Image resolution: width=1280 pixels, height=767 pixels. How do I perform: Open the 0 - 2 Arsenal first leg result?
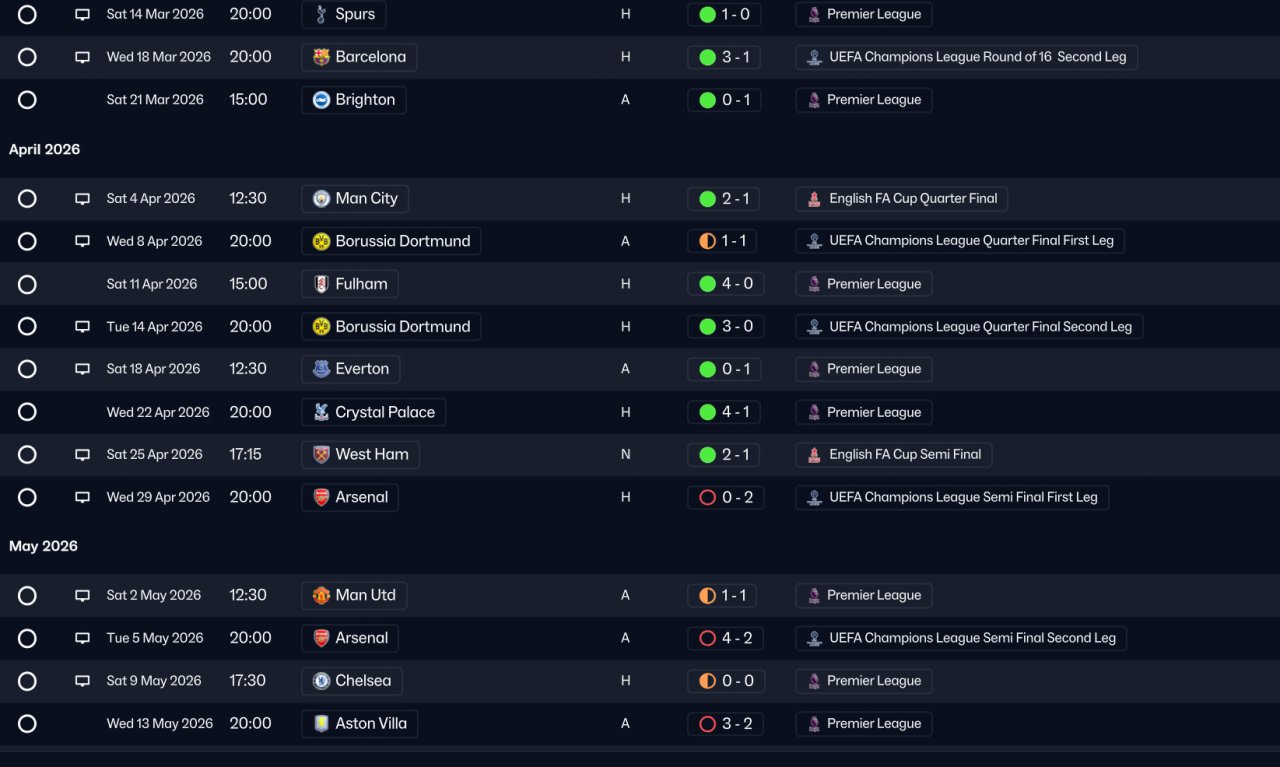pos(725,497)
